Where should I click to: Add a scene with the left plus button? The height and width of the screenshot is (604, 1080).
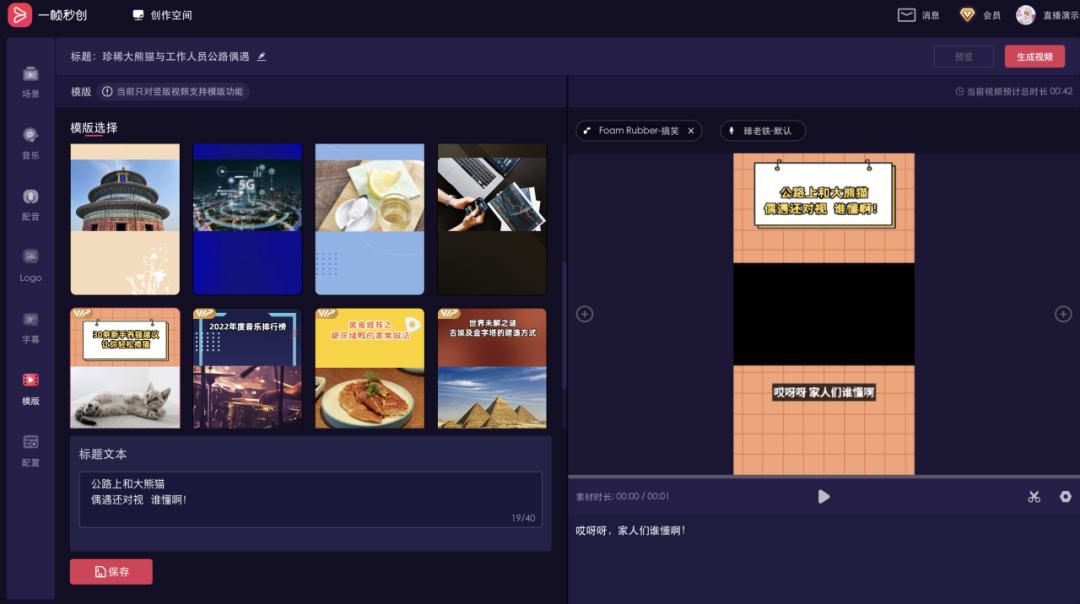pyautogui.click(x=585, y=314)
